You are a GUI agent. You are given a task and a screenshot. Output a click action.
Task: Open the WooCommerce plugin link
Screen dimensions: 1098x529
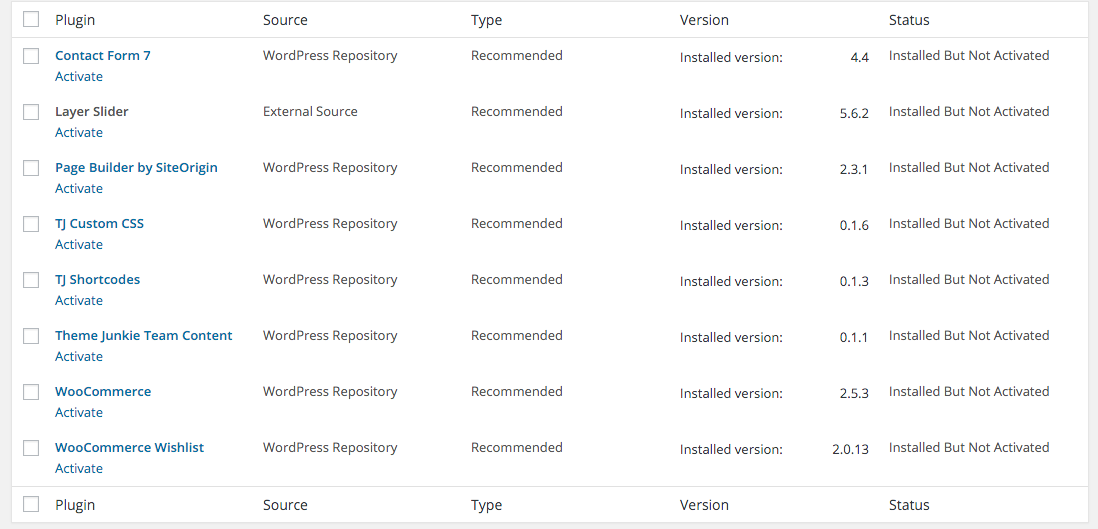click(x=103, y=392)
